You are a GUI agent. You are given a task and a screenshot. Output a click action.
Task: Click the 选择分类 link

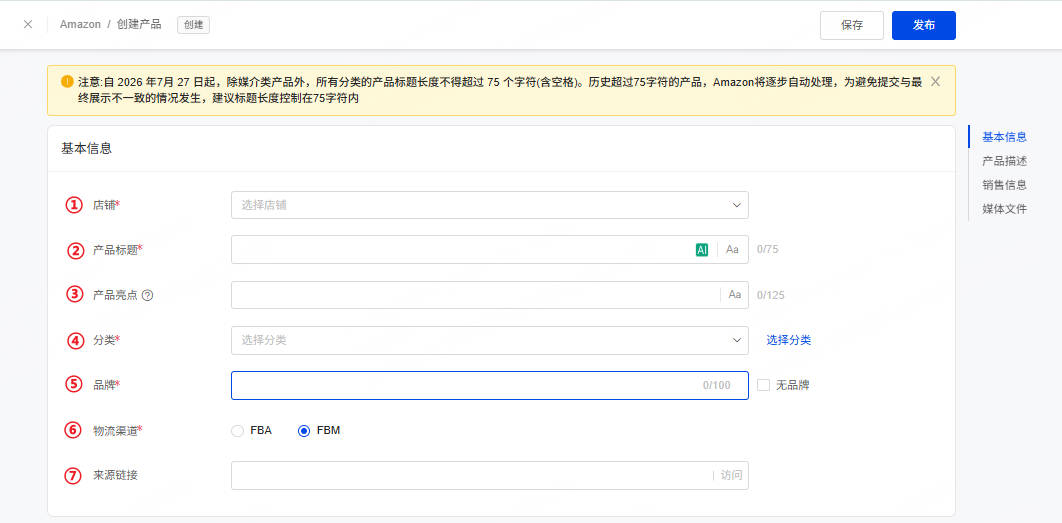tap(788, 340)
